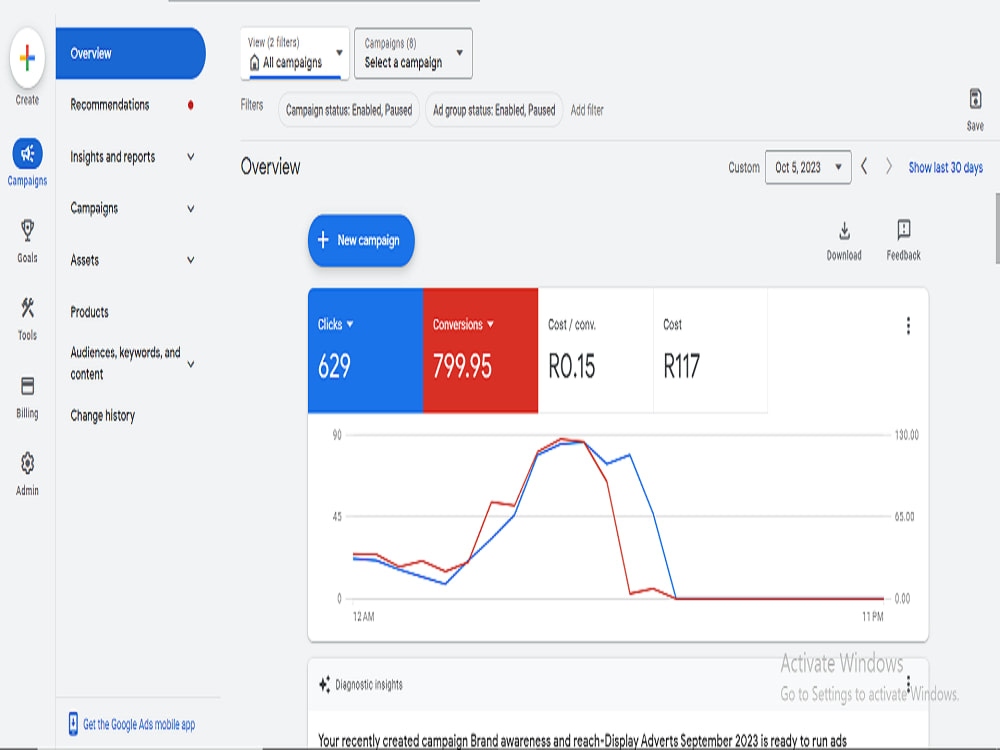
Task: Click the All campaigns home icon
Action: tap(254, 62)
